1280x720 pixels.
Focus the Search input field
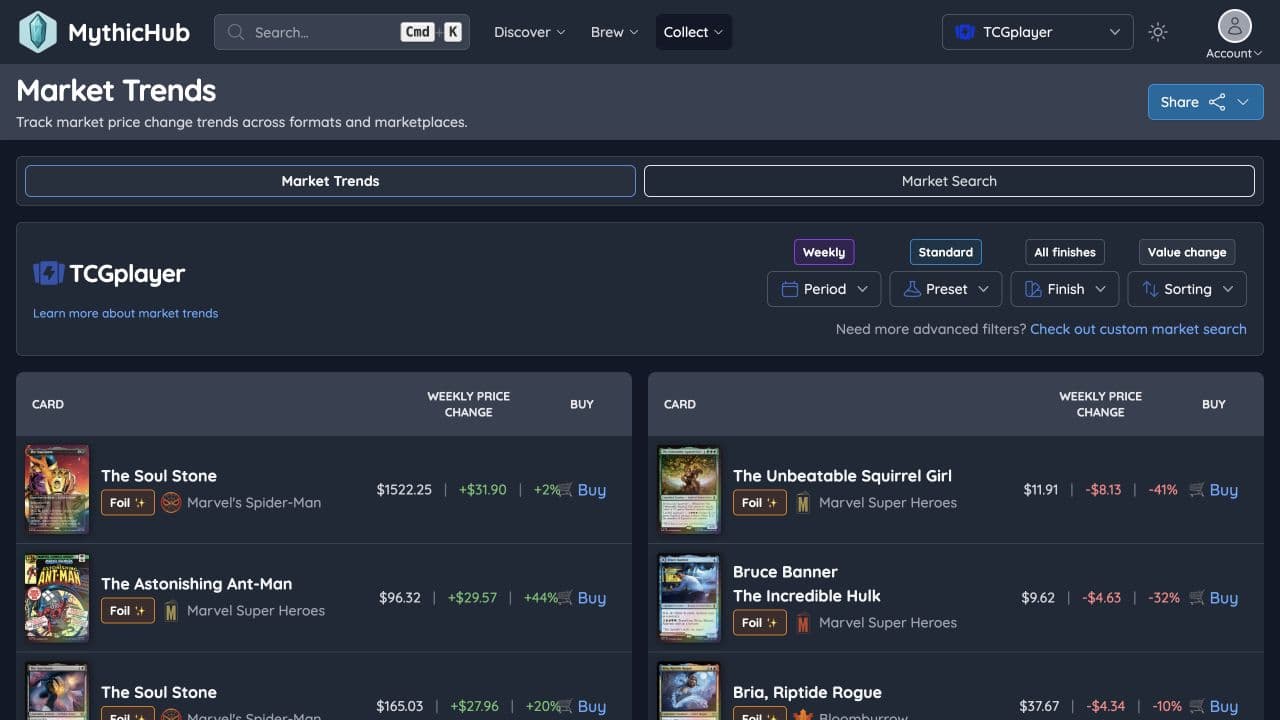tap(342, 32)
